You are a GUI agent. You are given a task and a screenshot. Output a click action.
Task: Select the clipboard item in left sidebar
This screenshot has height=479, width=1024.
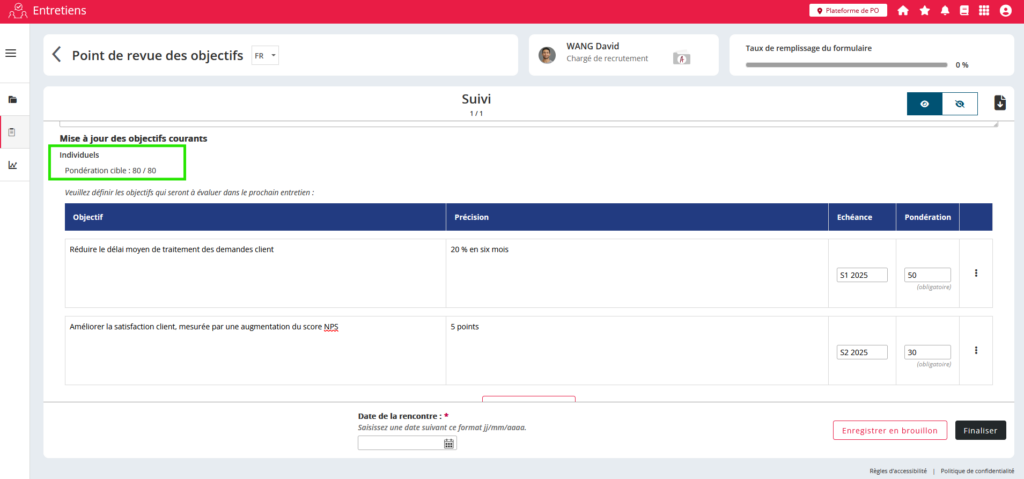(x=13, y=132)
